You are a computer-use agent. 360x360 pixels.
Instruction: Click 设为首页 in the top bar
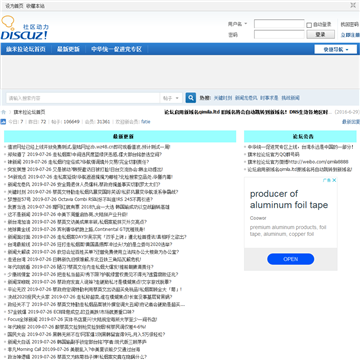14,6
